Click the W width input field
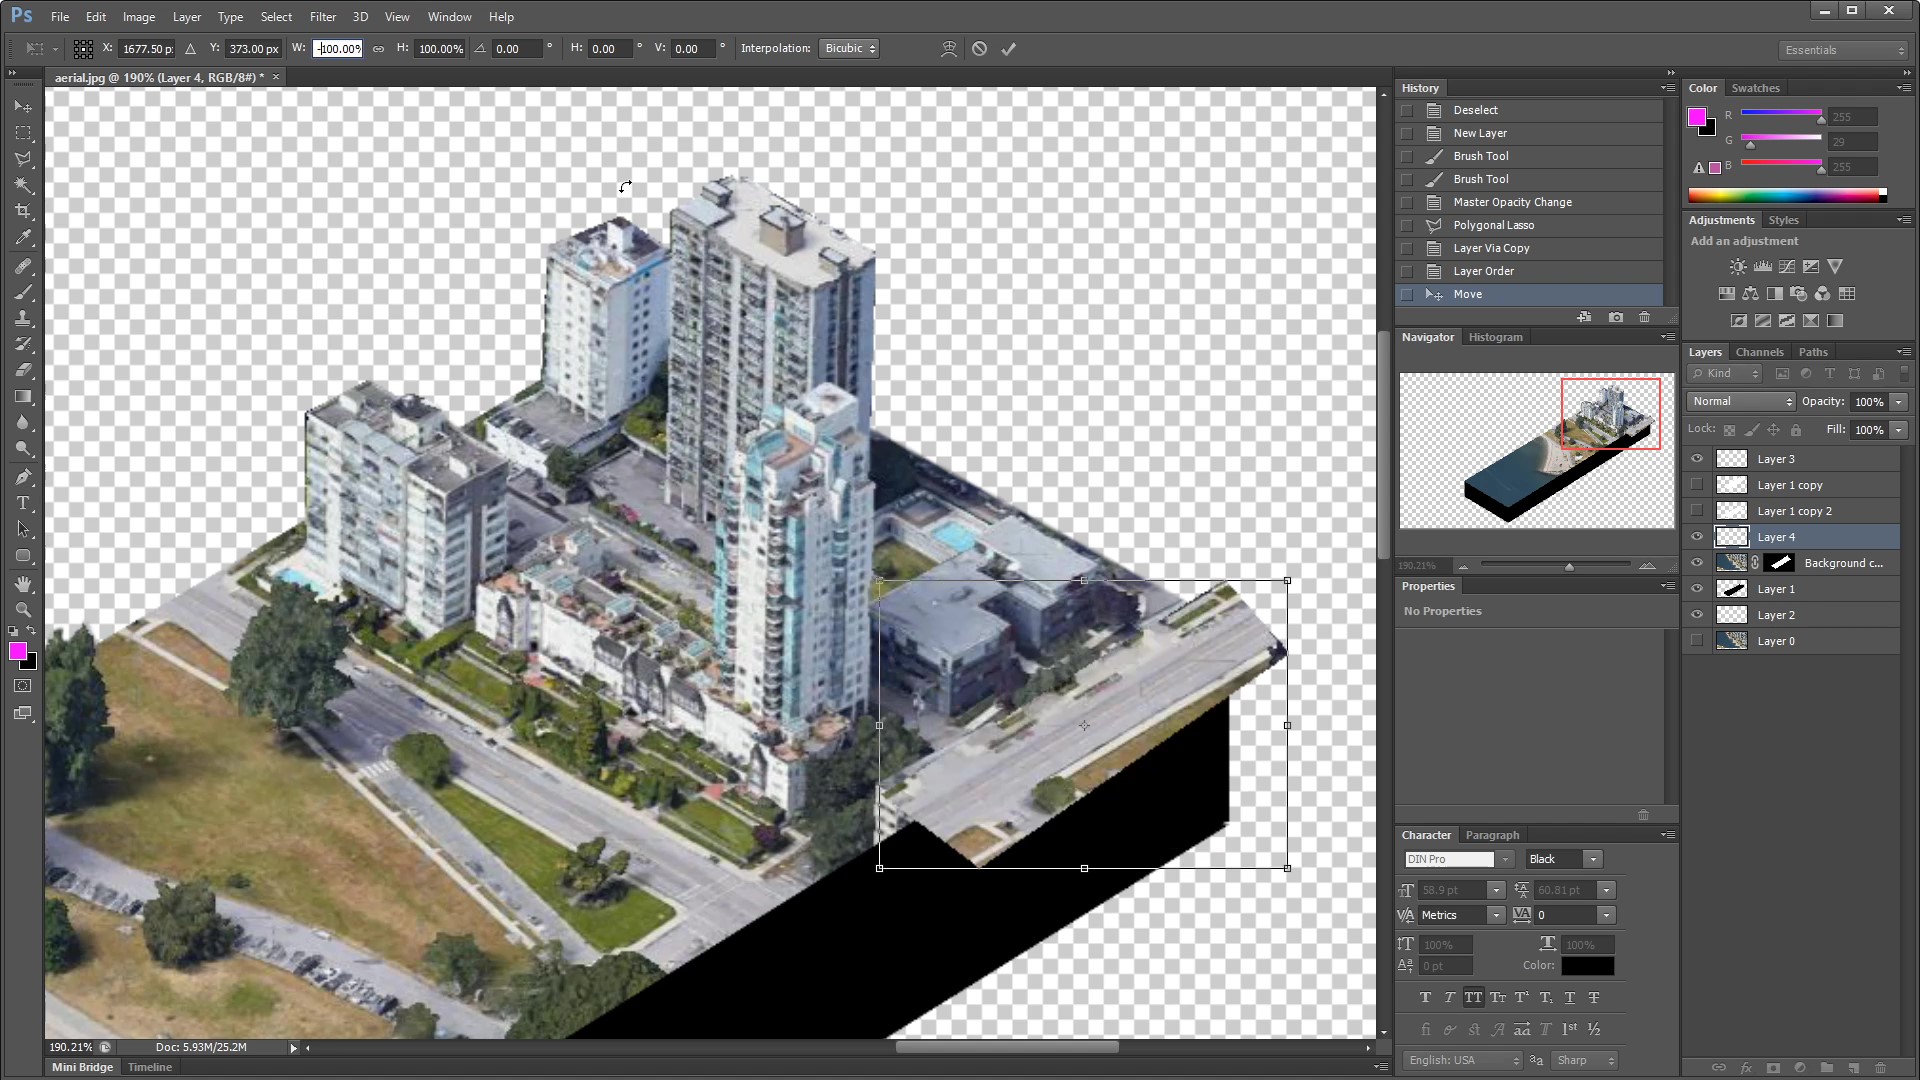Screen dimensions: 1920x1080 (x=337, y=48)
